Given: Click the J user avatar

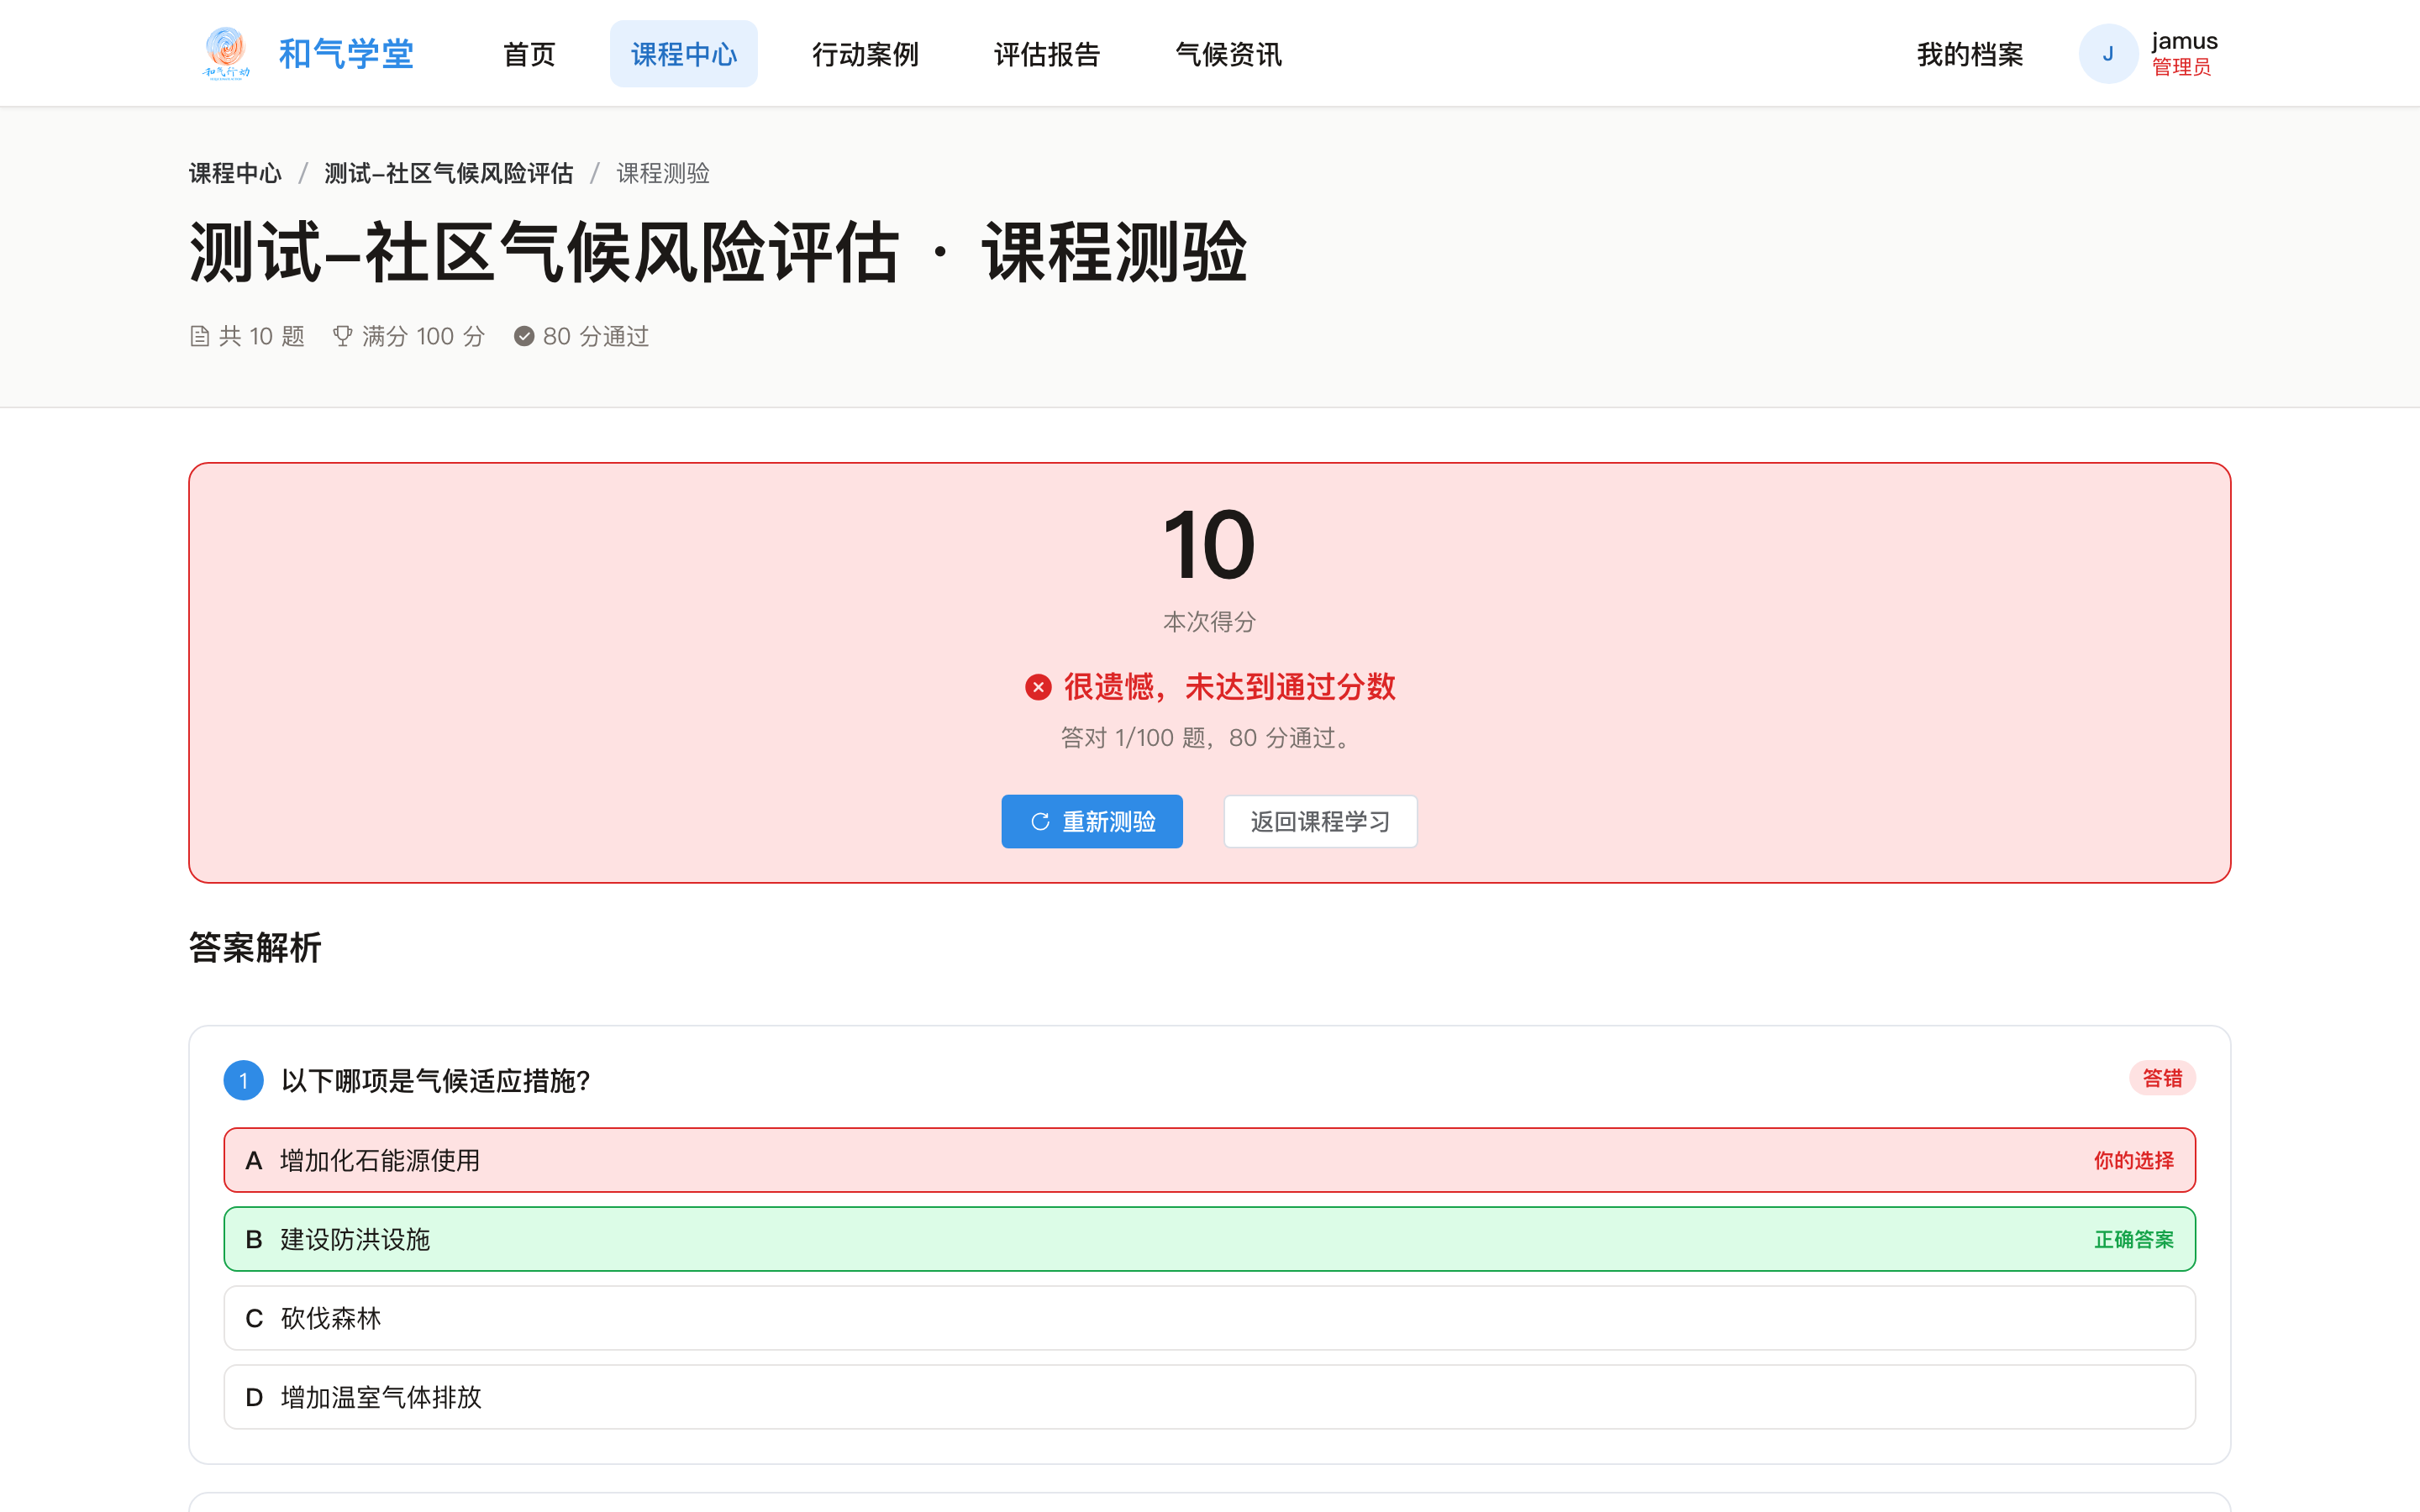Looking at the screenshot, I should [x=2108, y=54].
